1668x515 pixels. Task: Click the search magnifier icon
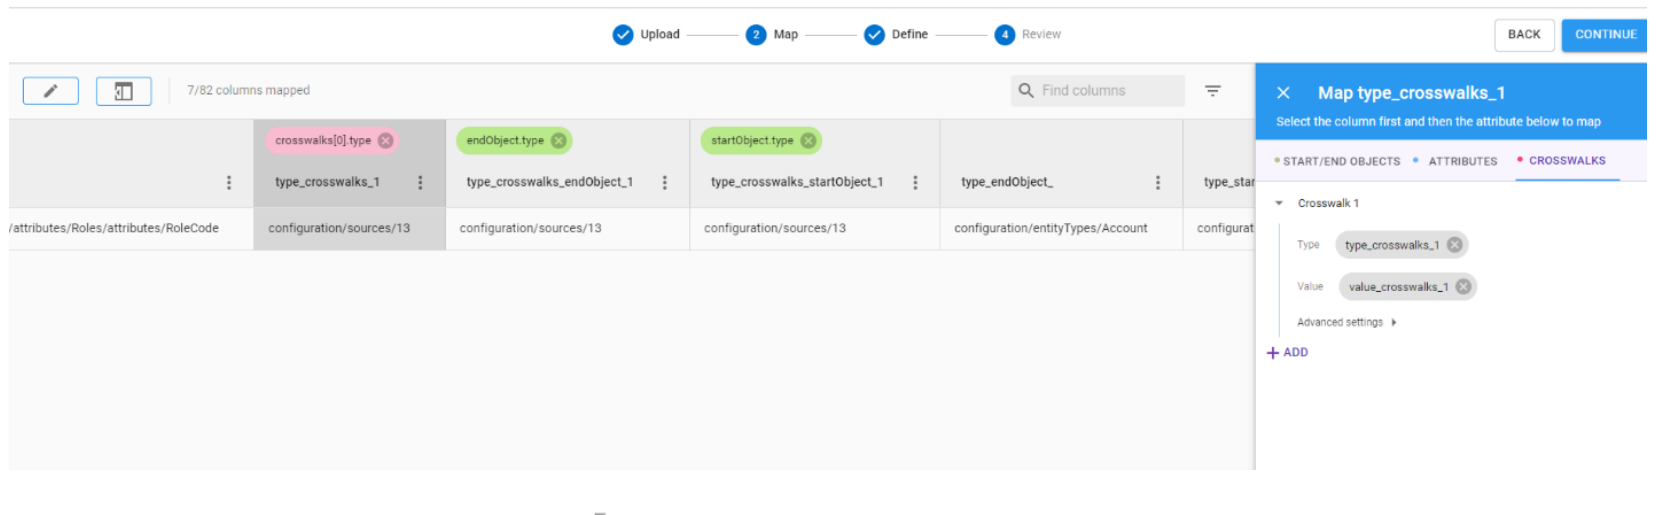(1026, 90)
